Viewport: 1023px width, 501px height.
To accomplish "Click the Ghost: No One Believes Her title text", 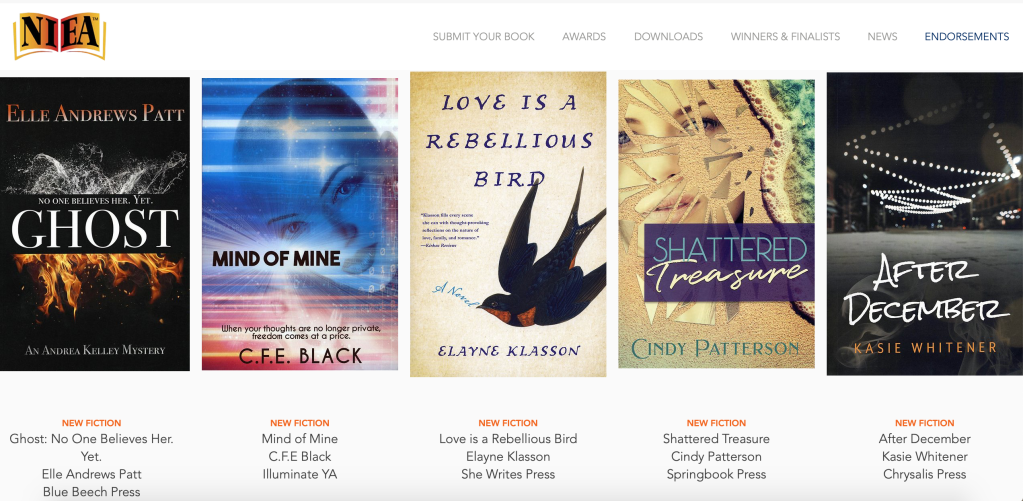I will [x=91, y=447].
